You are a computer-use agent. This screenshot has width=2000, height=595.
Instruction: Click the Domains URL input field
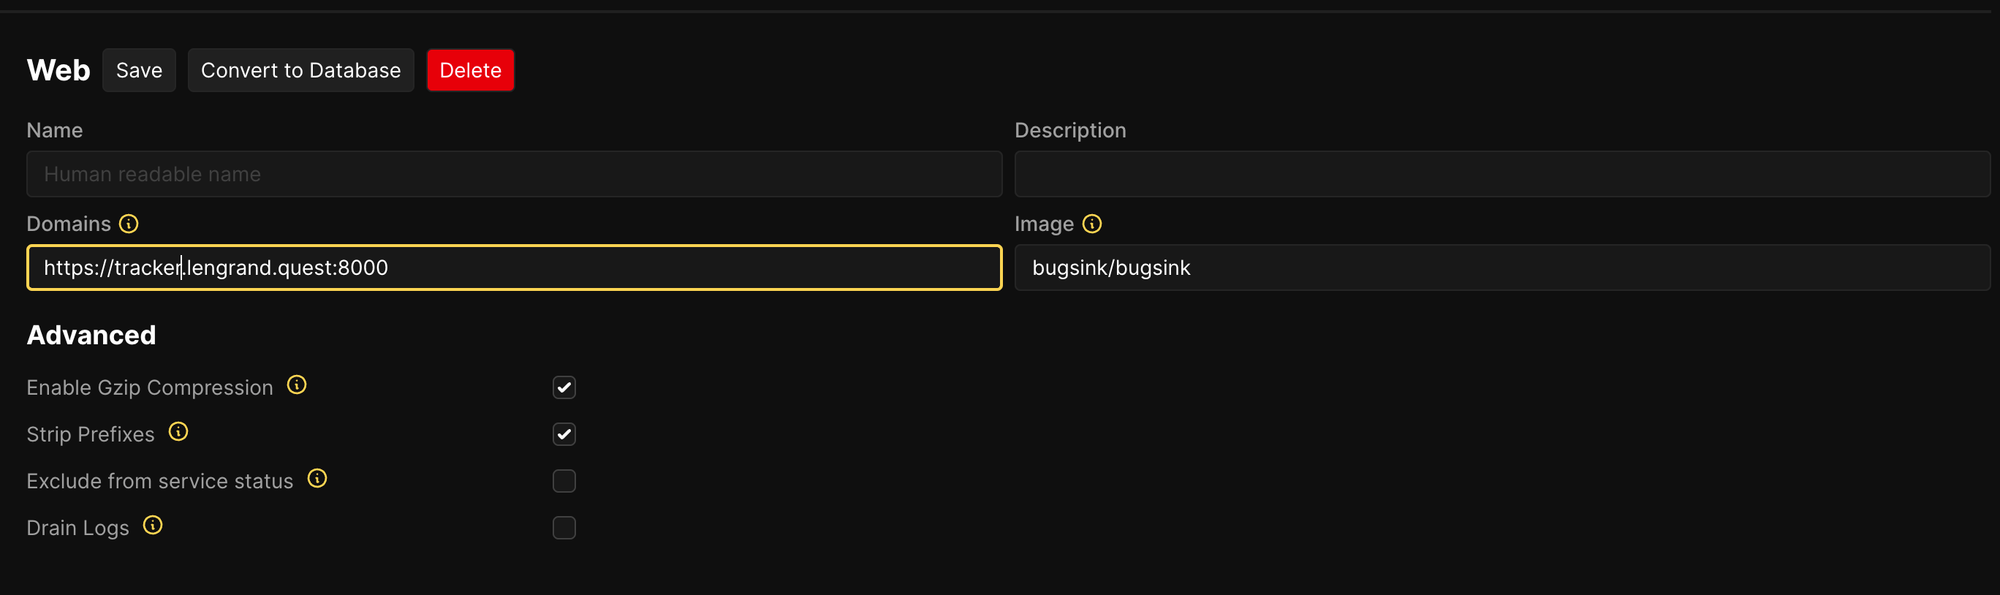[514, 268]
